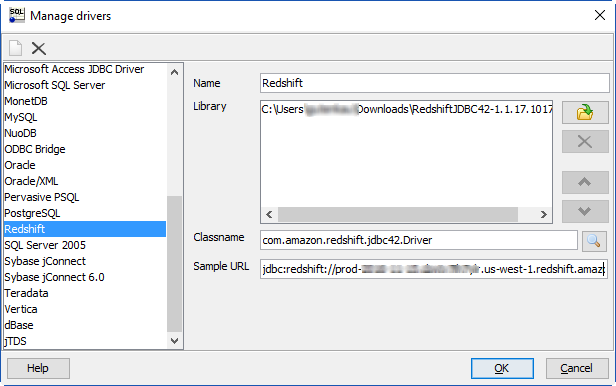616x386 pixels.
Task: Select the Oracle driver entry
Action: pos(85,165)
